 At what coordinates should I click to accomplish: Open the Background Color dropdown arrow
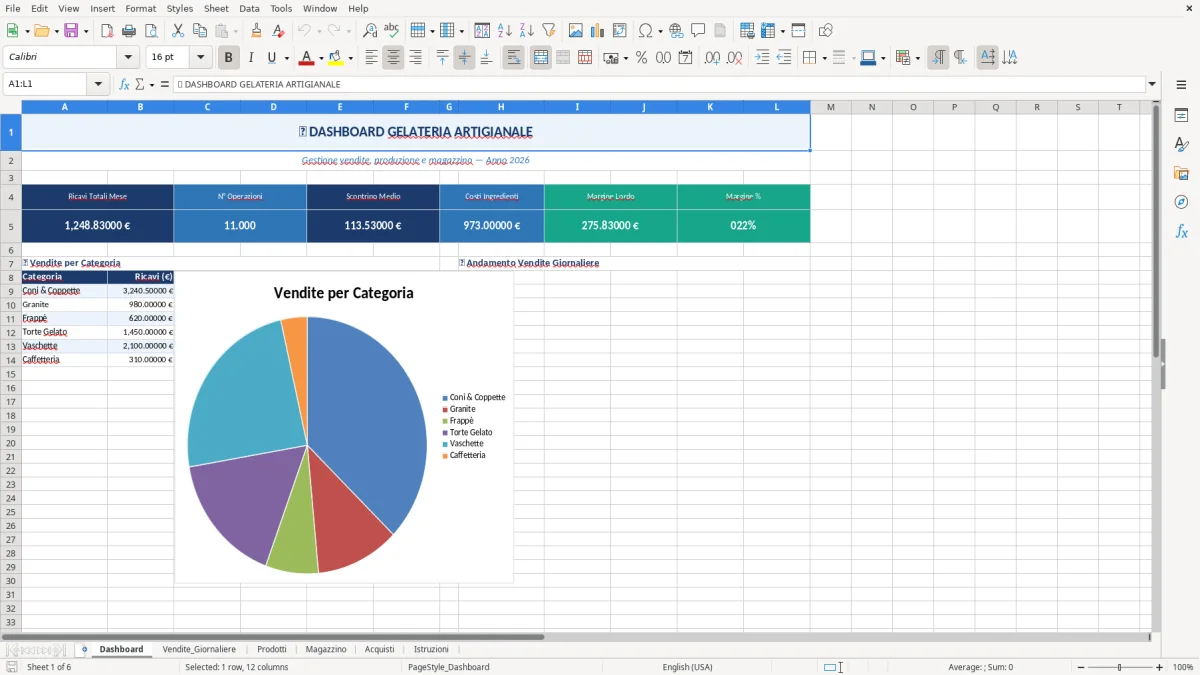350,58
